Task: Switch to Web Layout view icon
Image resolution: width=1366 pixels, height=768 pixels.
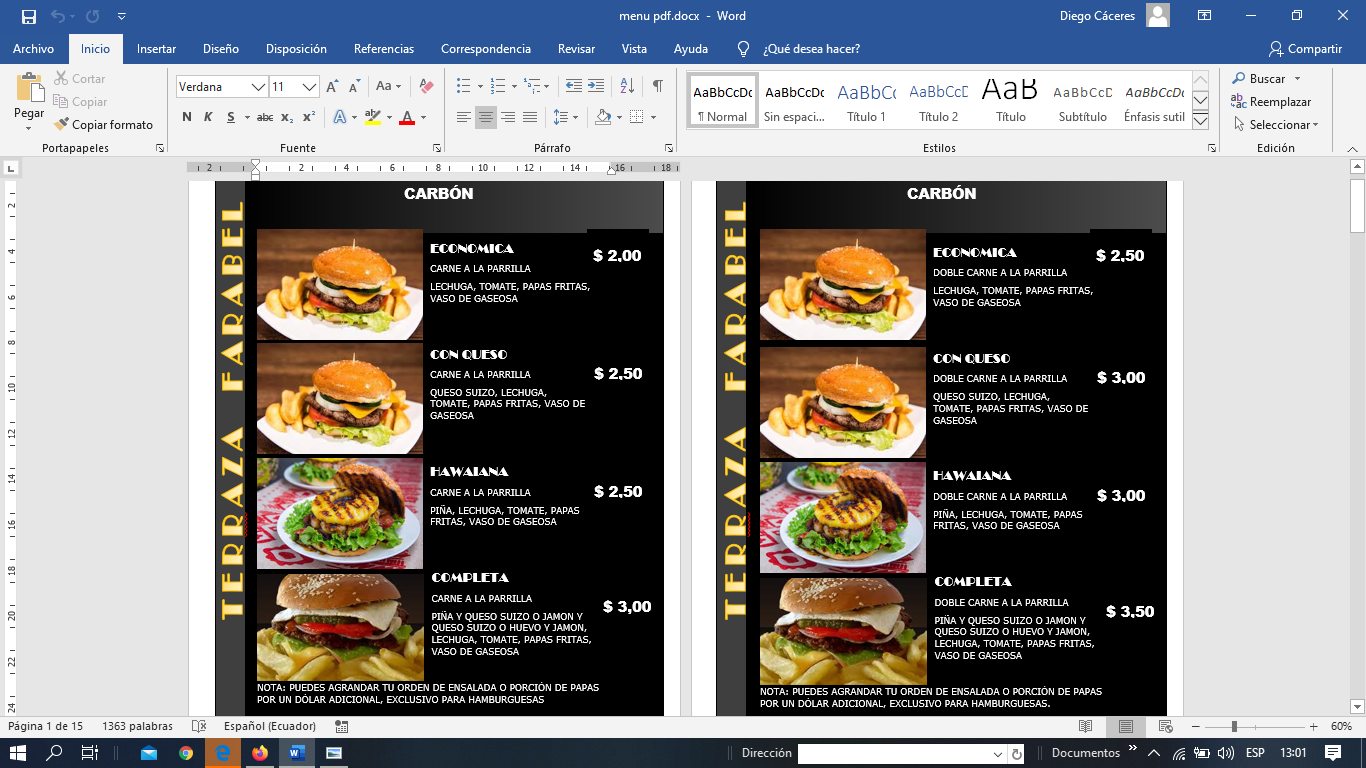Action: [x=1165, y=726]
